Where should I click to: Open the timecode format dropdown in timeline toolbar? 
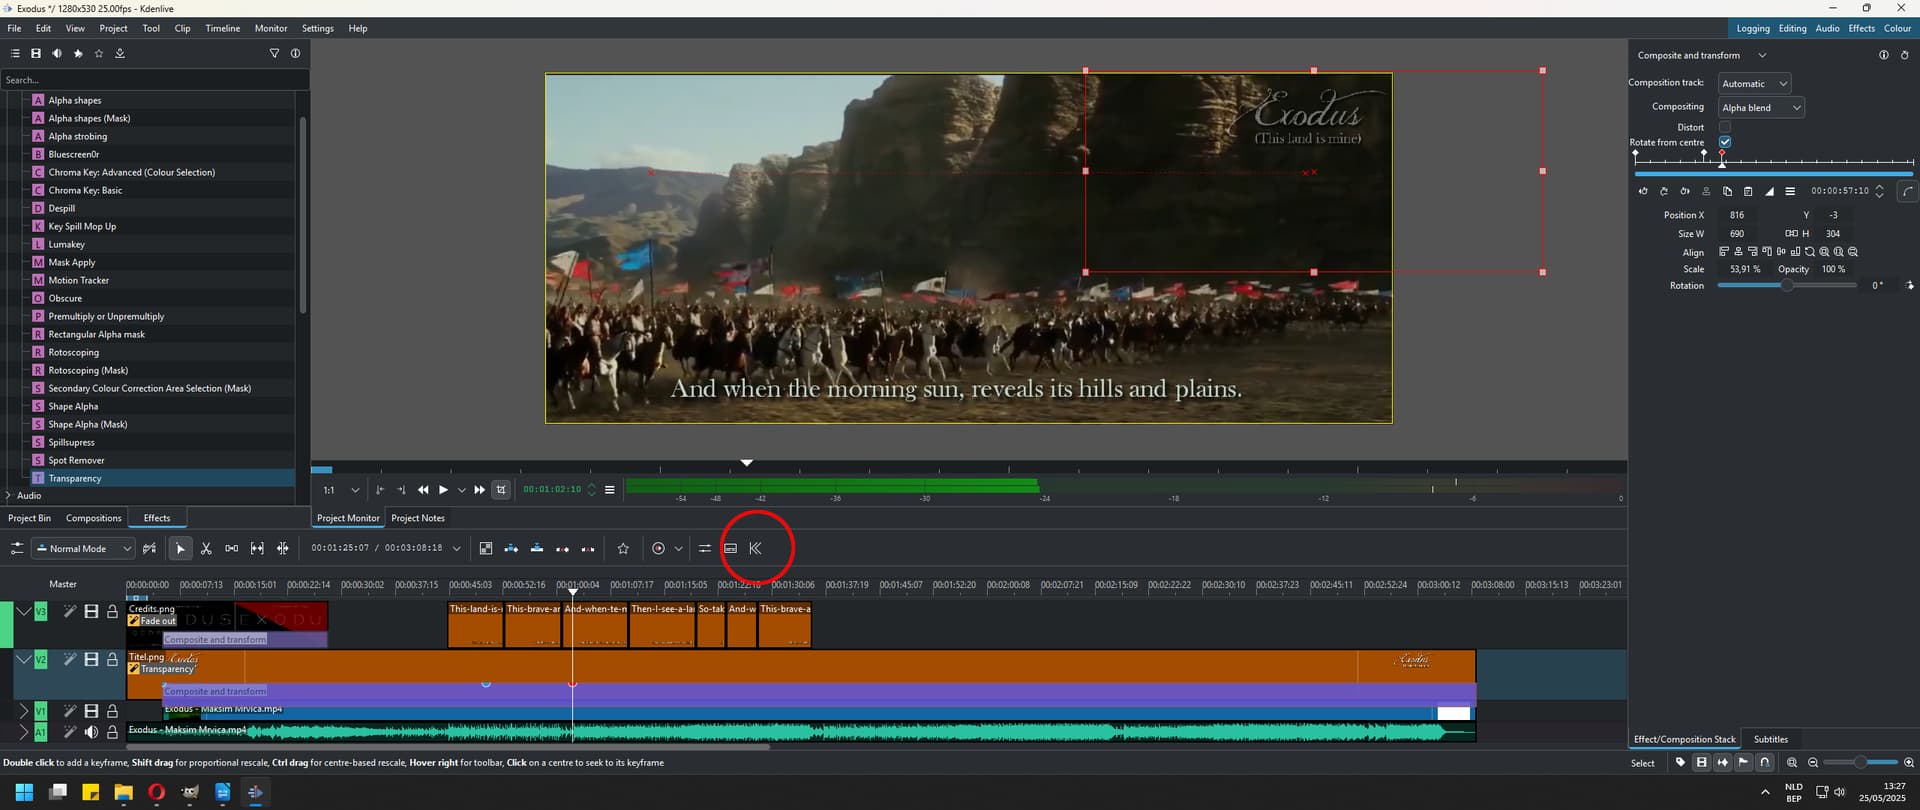[x=457, y=548]
